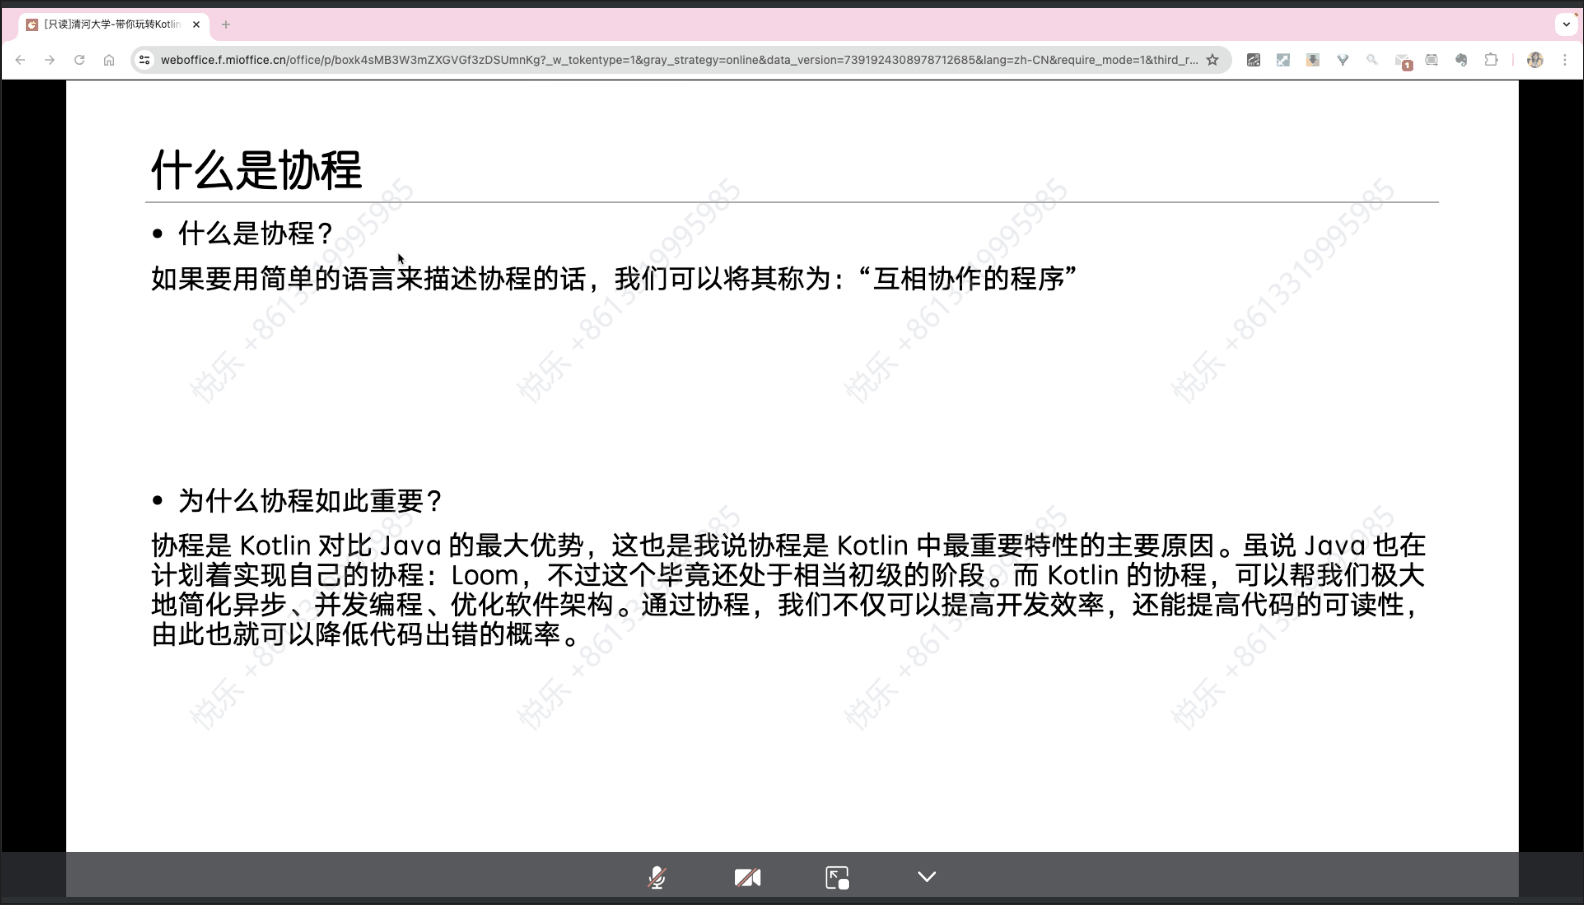The width and height of the screenshot is (1584, 905).
Task: Toggle the disabled camera
Action: (x=747, y=877)
